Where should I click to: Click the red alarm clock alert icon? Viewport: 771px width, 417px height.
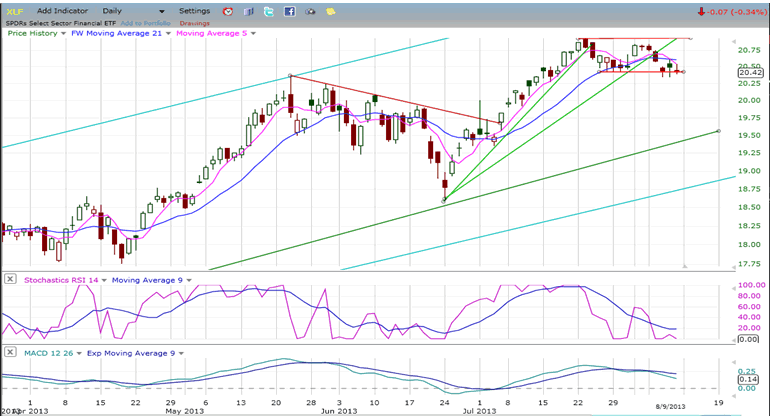228,11
